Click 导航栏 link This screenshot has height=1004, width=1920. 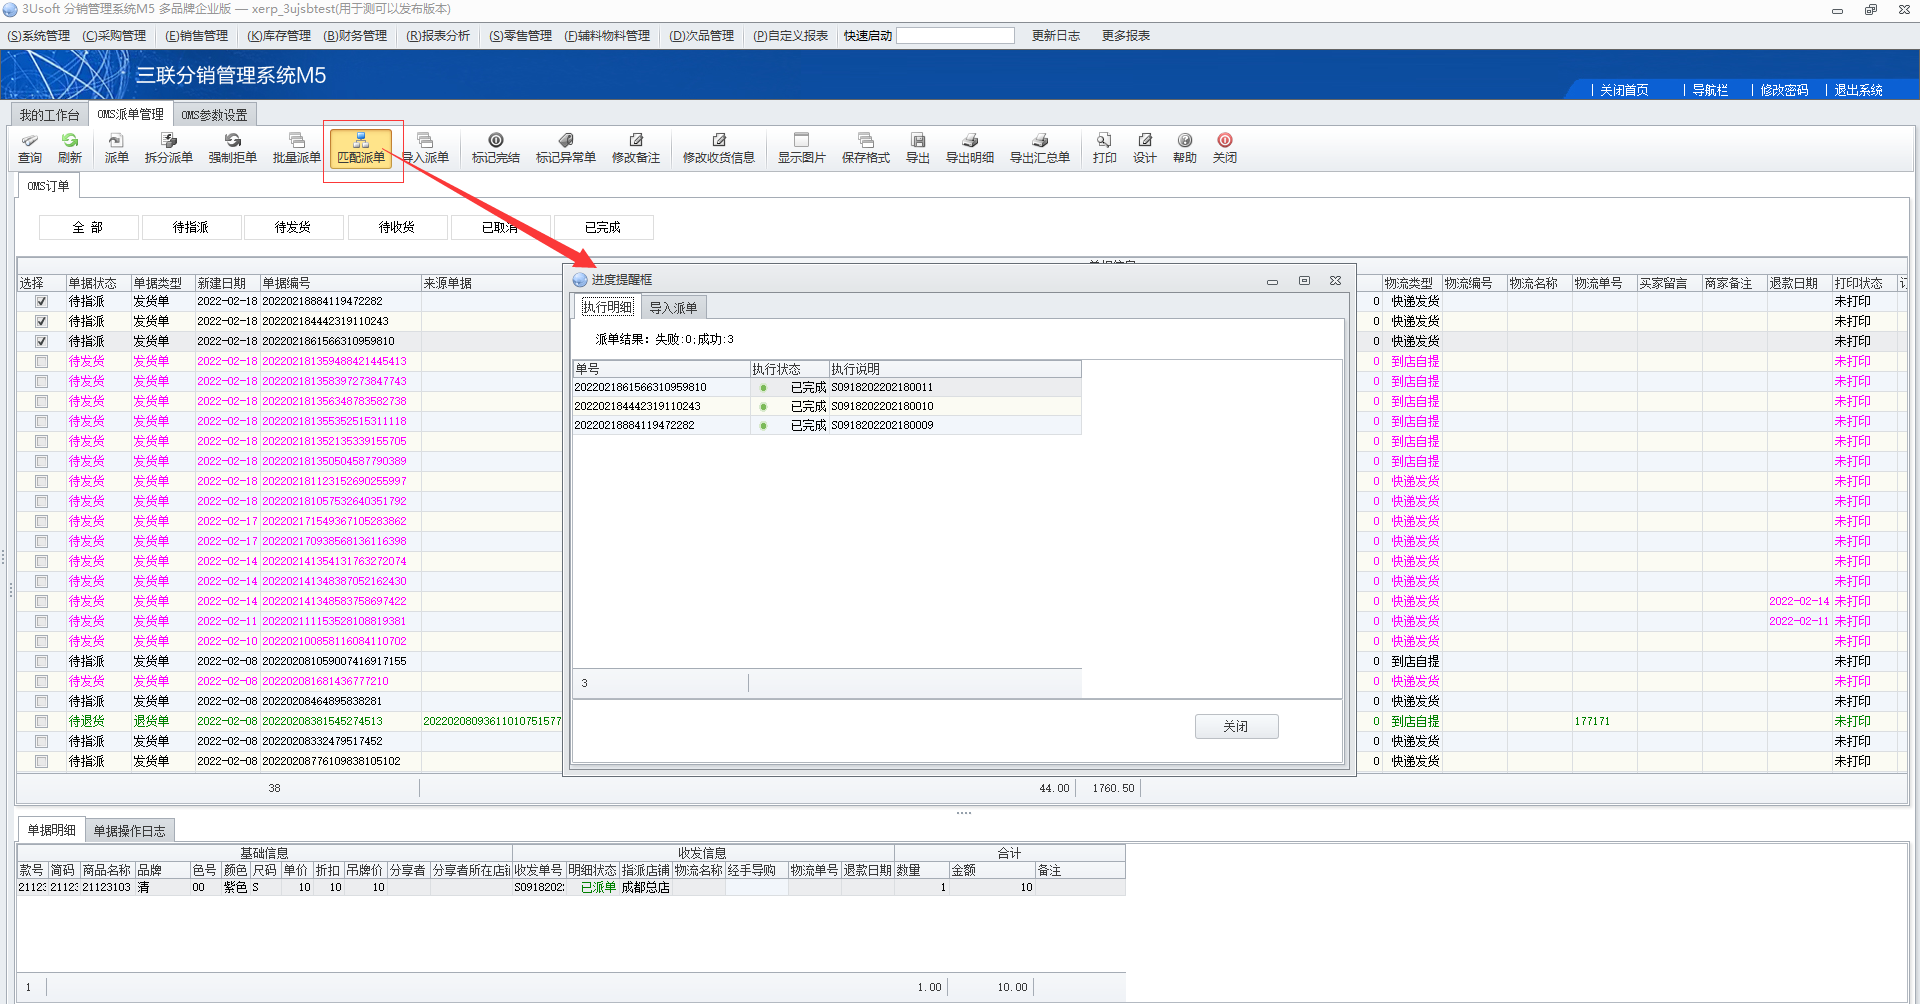tap(1710, 90)
